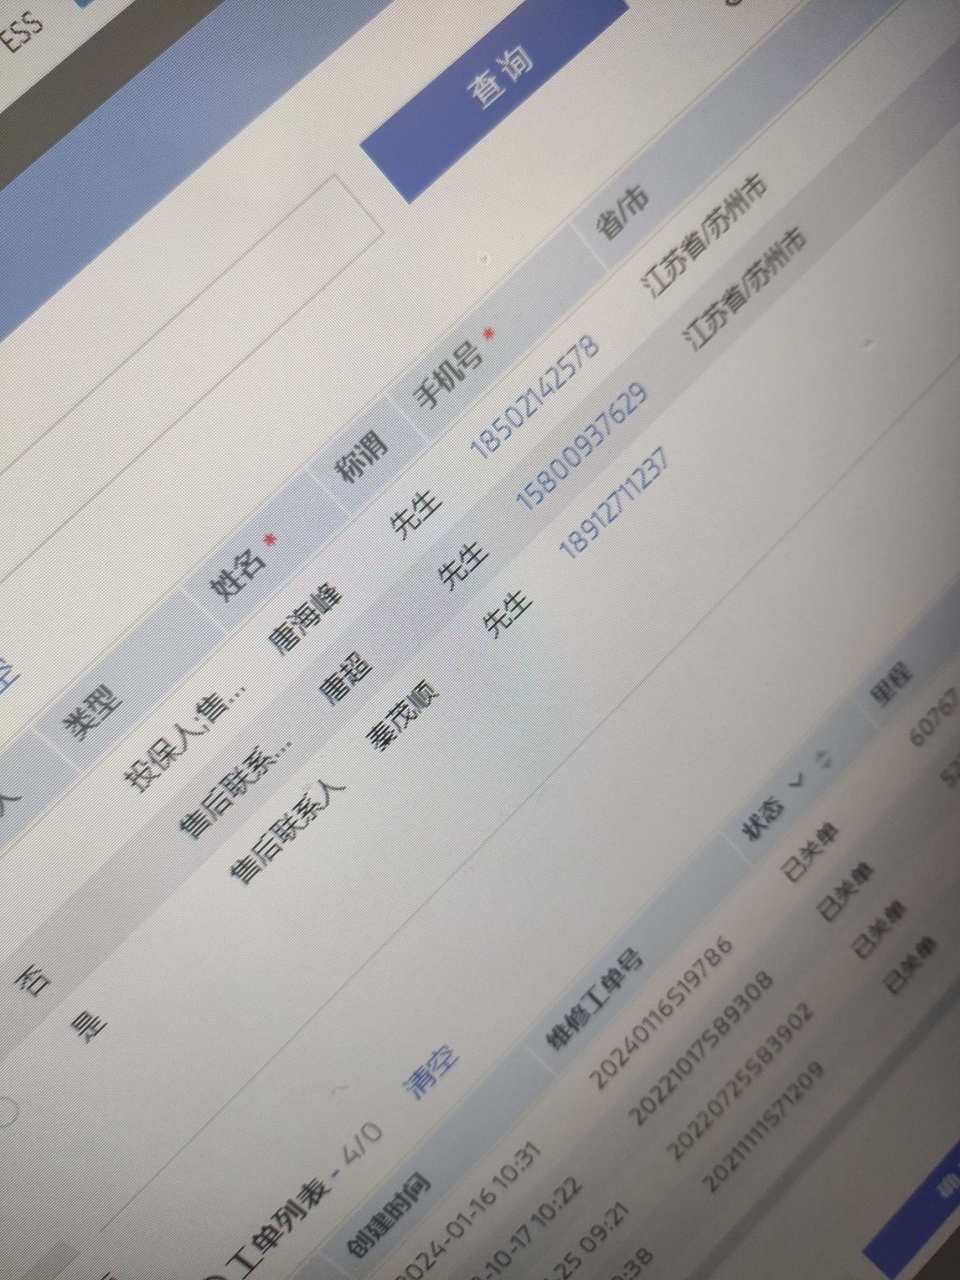Click 先生 in 秦茂顺's row
The height and width of the screenshot is (1280, 960).
(508, 614)
